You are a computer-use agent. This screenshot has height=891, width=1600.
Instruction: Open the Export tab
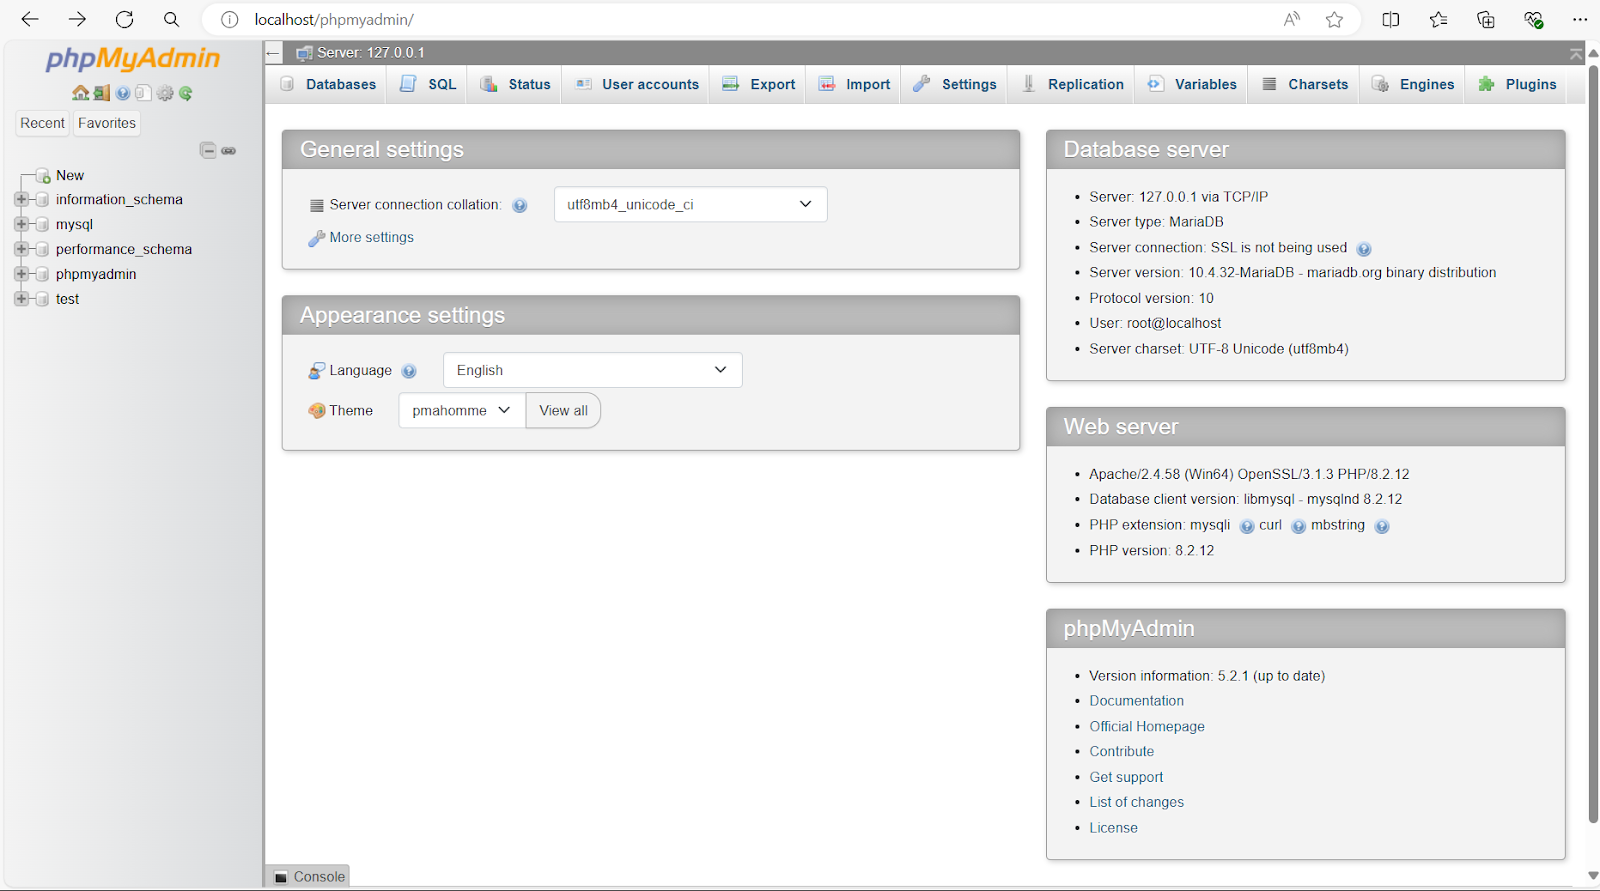point(760,84)
